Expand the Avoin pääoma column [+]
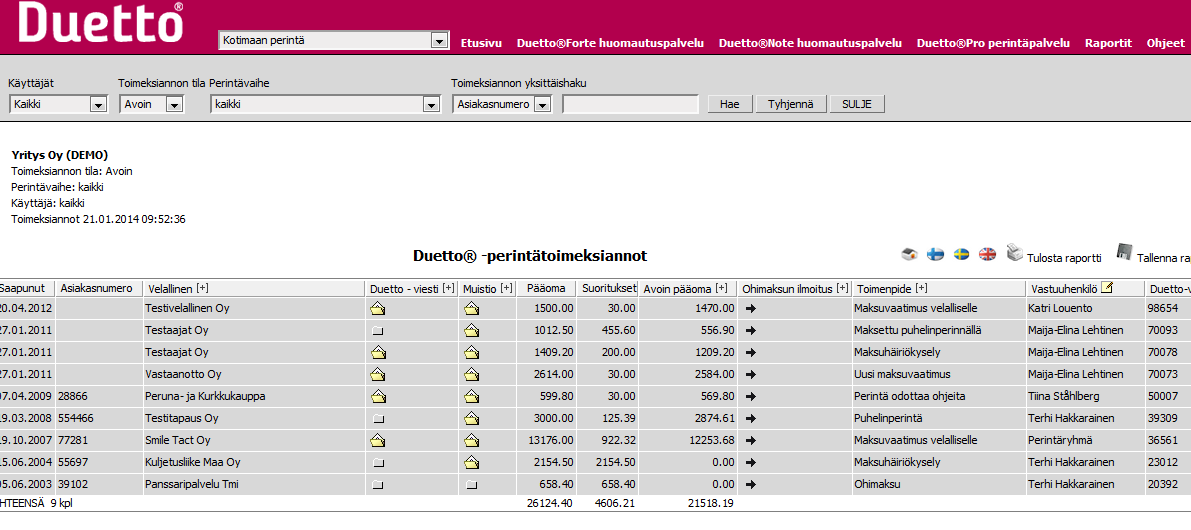Screen dimensions: 1191x530 tap(722, 289)
